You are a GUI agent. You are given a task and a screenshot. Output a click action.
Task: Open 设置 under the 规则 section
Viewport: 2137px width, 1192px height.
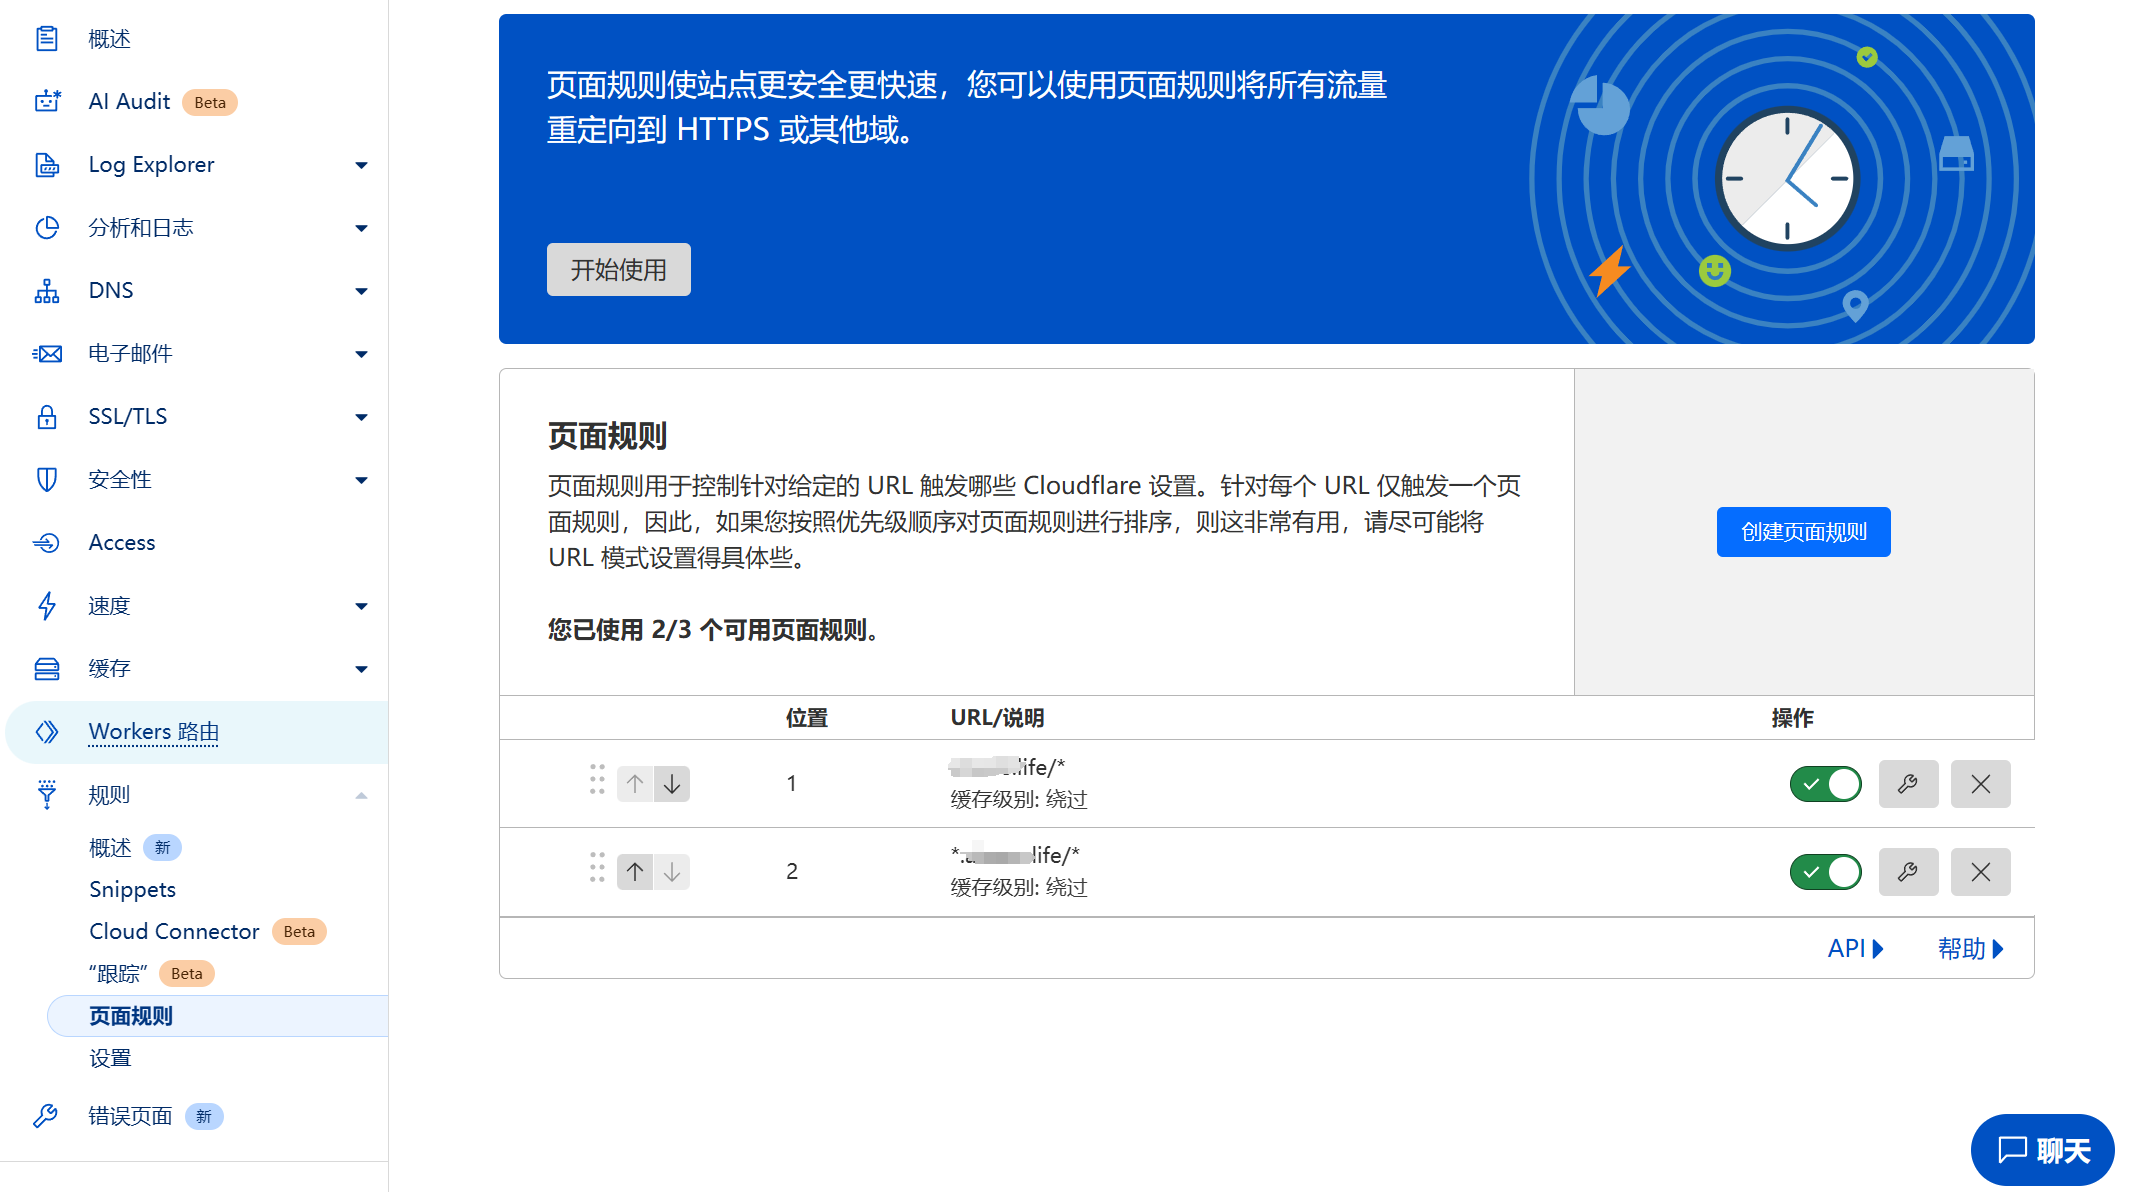pos(110,1058)
